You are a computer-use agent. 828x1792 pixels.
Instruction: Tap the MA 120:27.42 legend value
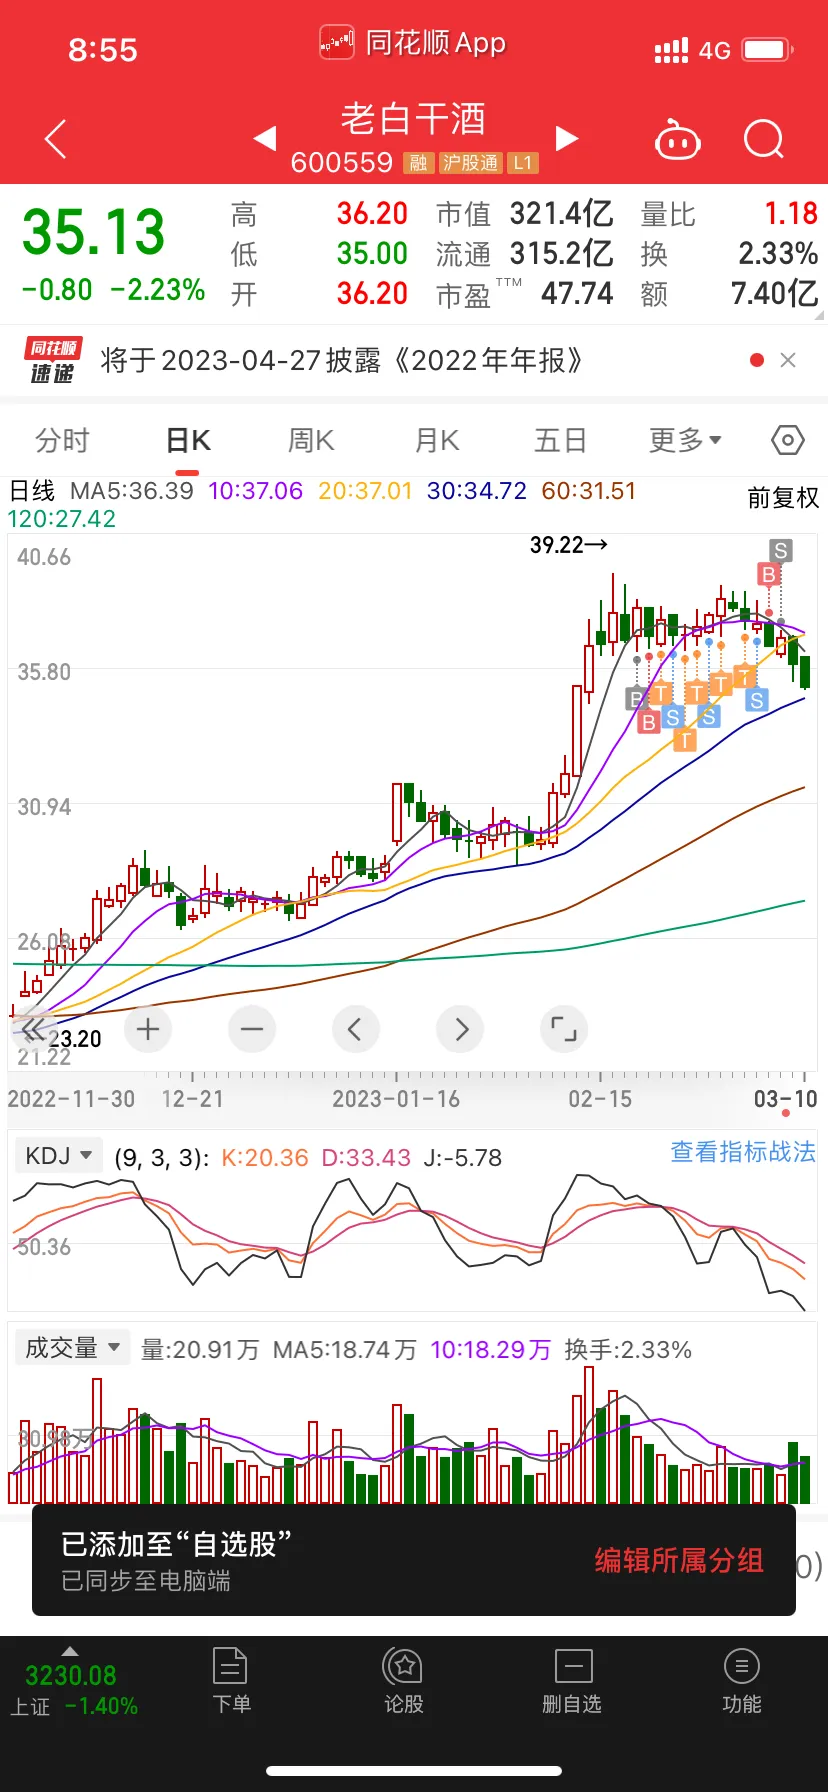coord(62,519)
